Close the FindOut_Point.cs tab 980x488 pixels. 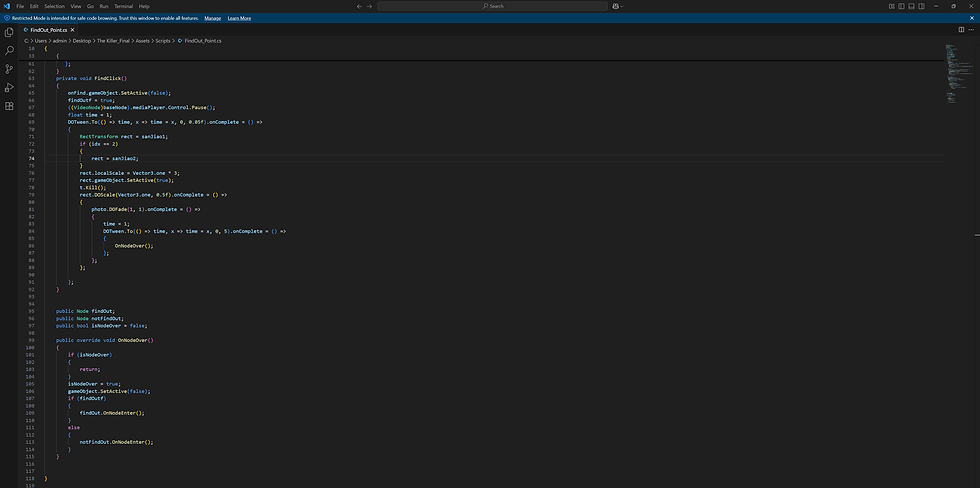[x=72, y=30]
